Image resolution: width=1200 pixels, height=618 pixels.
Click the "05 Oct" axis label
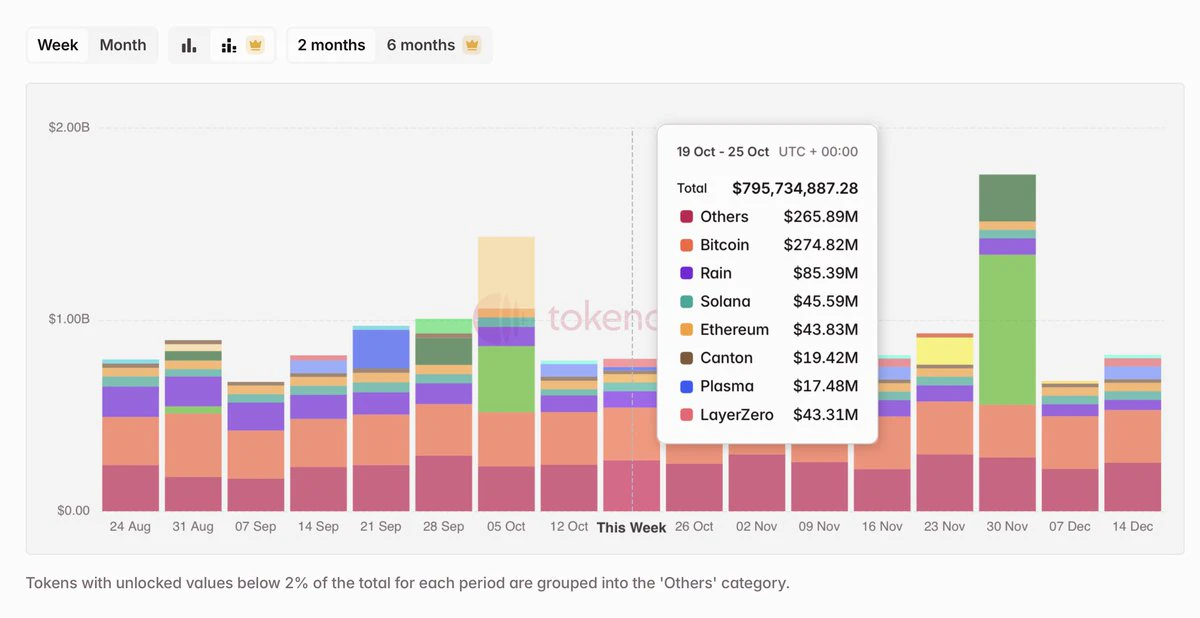click(x=506, y=526)
